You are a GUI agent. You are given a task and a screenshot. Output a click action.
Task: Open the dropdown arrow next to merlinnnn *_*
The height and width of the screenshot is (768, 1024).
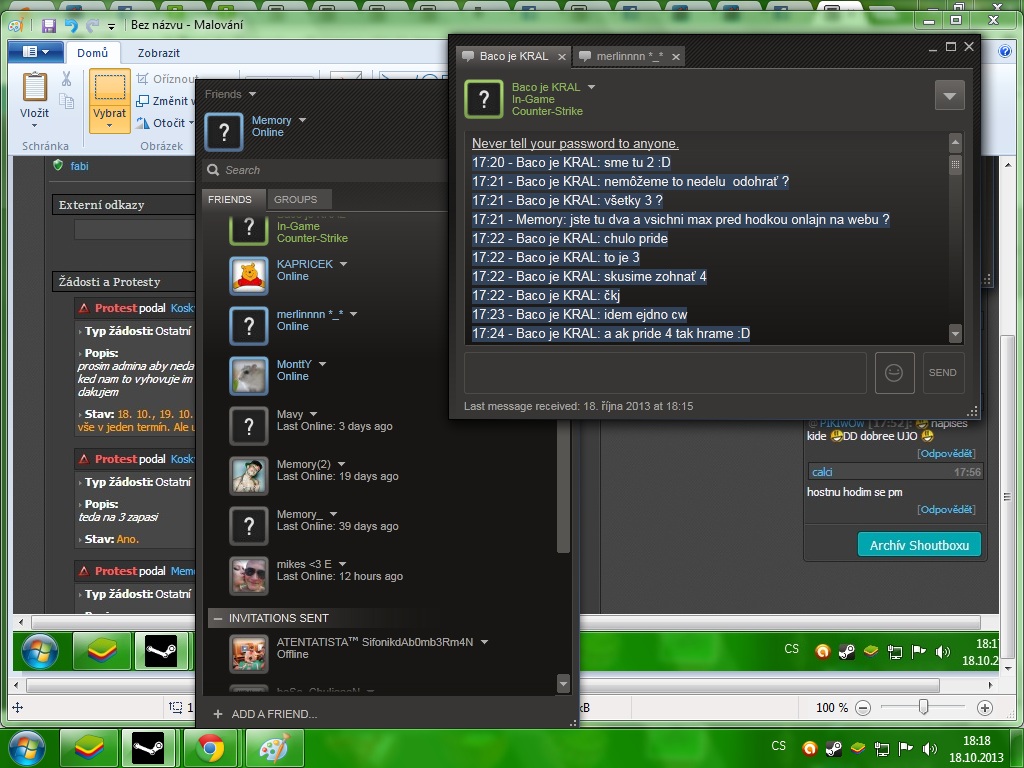coord(353,314)
